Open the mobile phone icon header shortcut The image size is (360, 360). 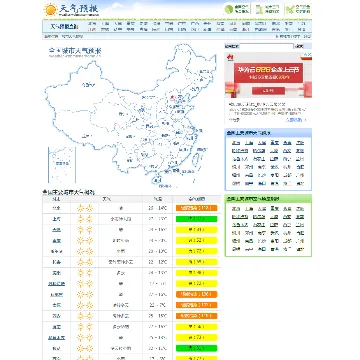[x=259, y=9]
